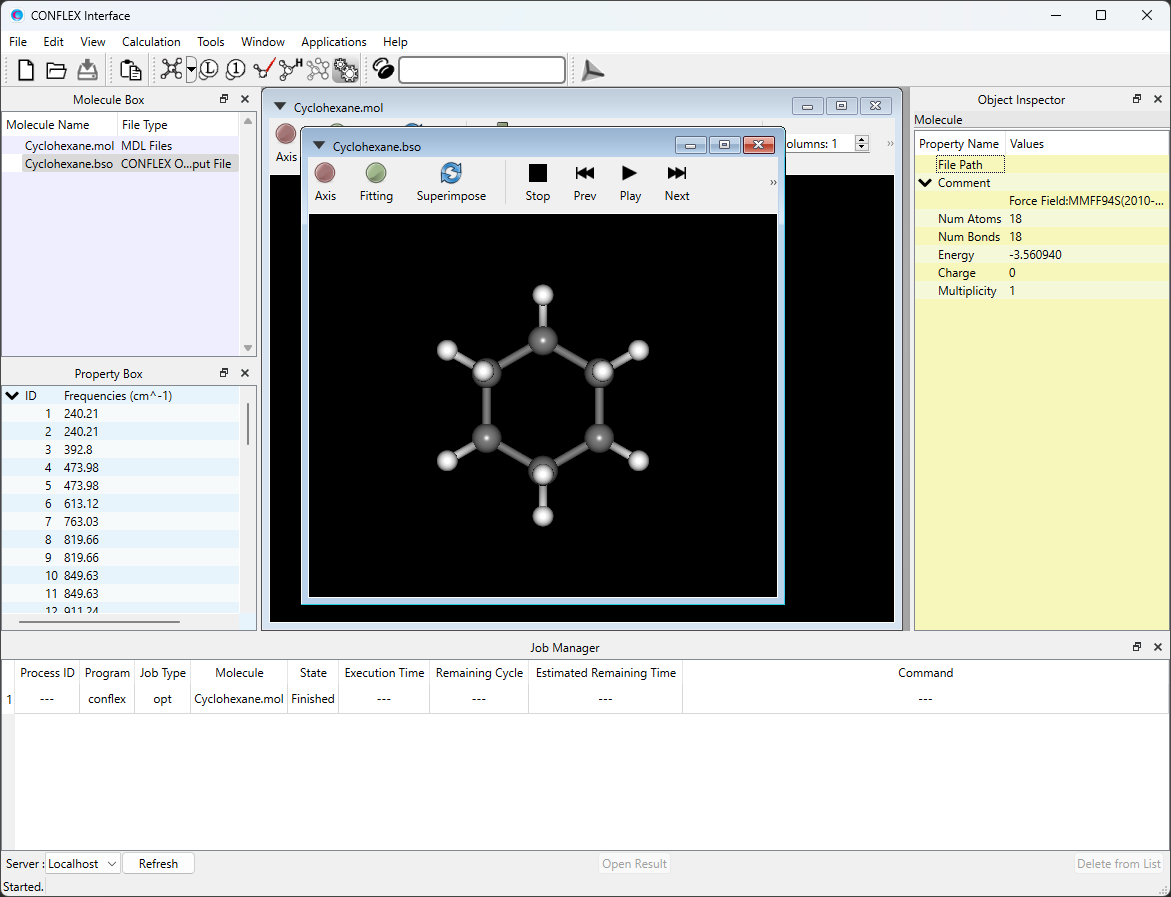Open the Calculation menu

[x=151, y=42]
